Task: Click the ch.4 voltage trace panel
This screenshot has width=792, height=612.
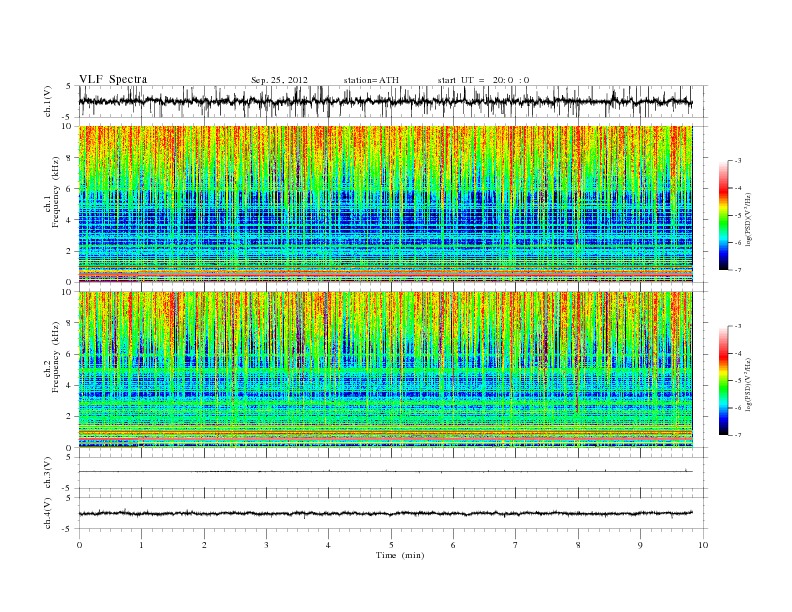Action: click(x=393, y=513)
